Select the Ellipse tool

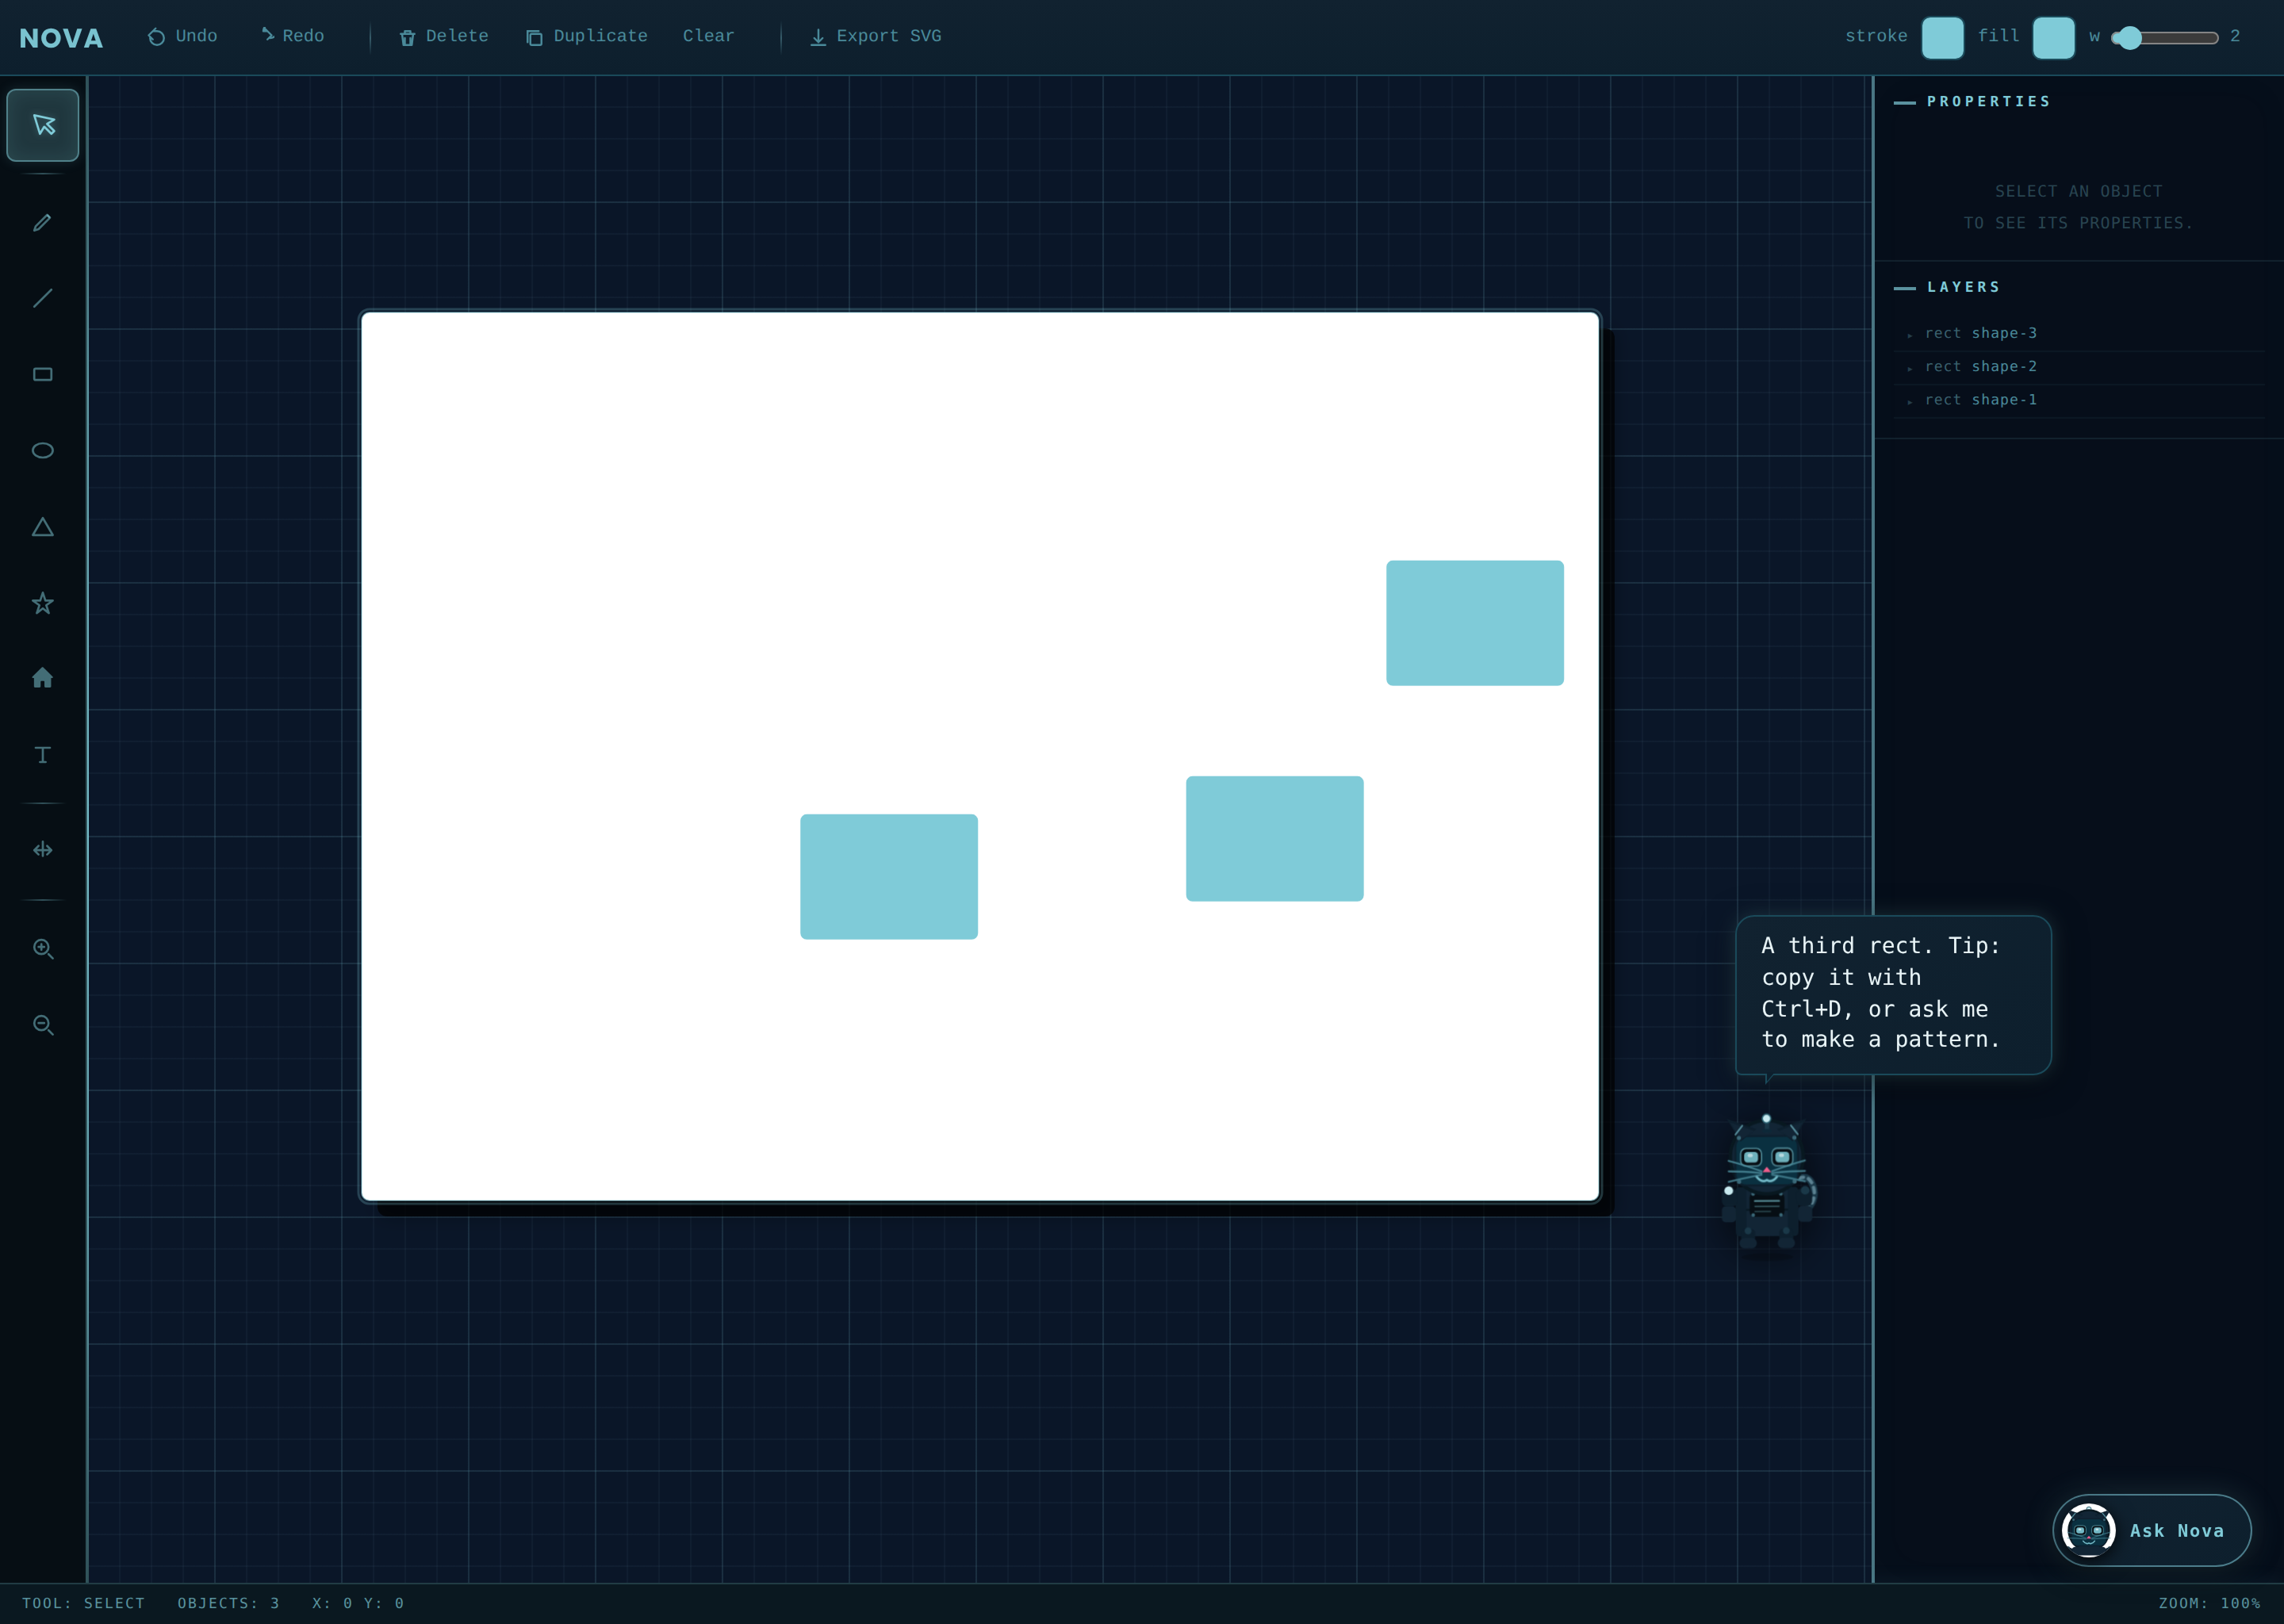coord(43,450)
